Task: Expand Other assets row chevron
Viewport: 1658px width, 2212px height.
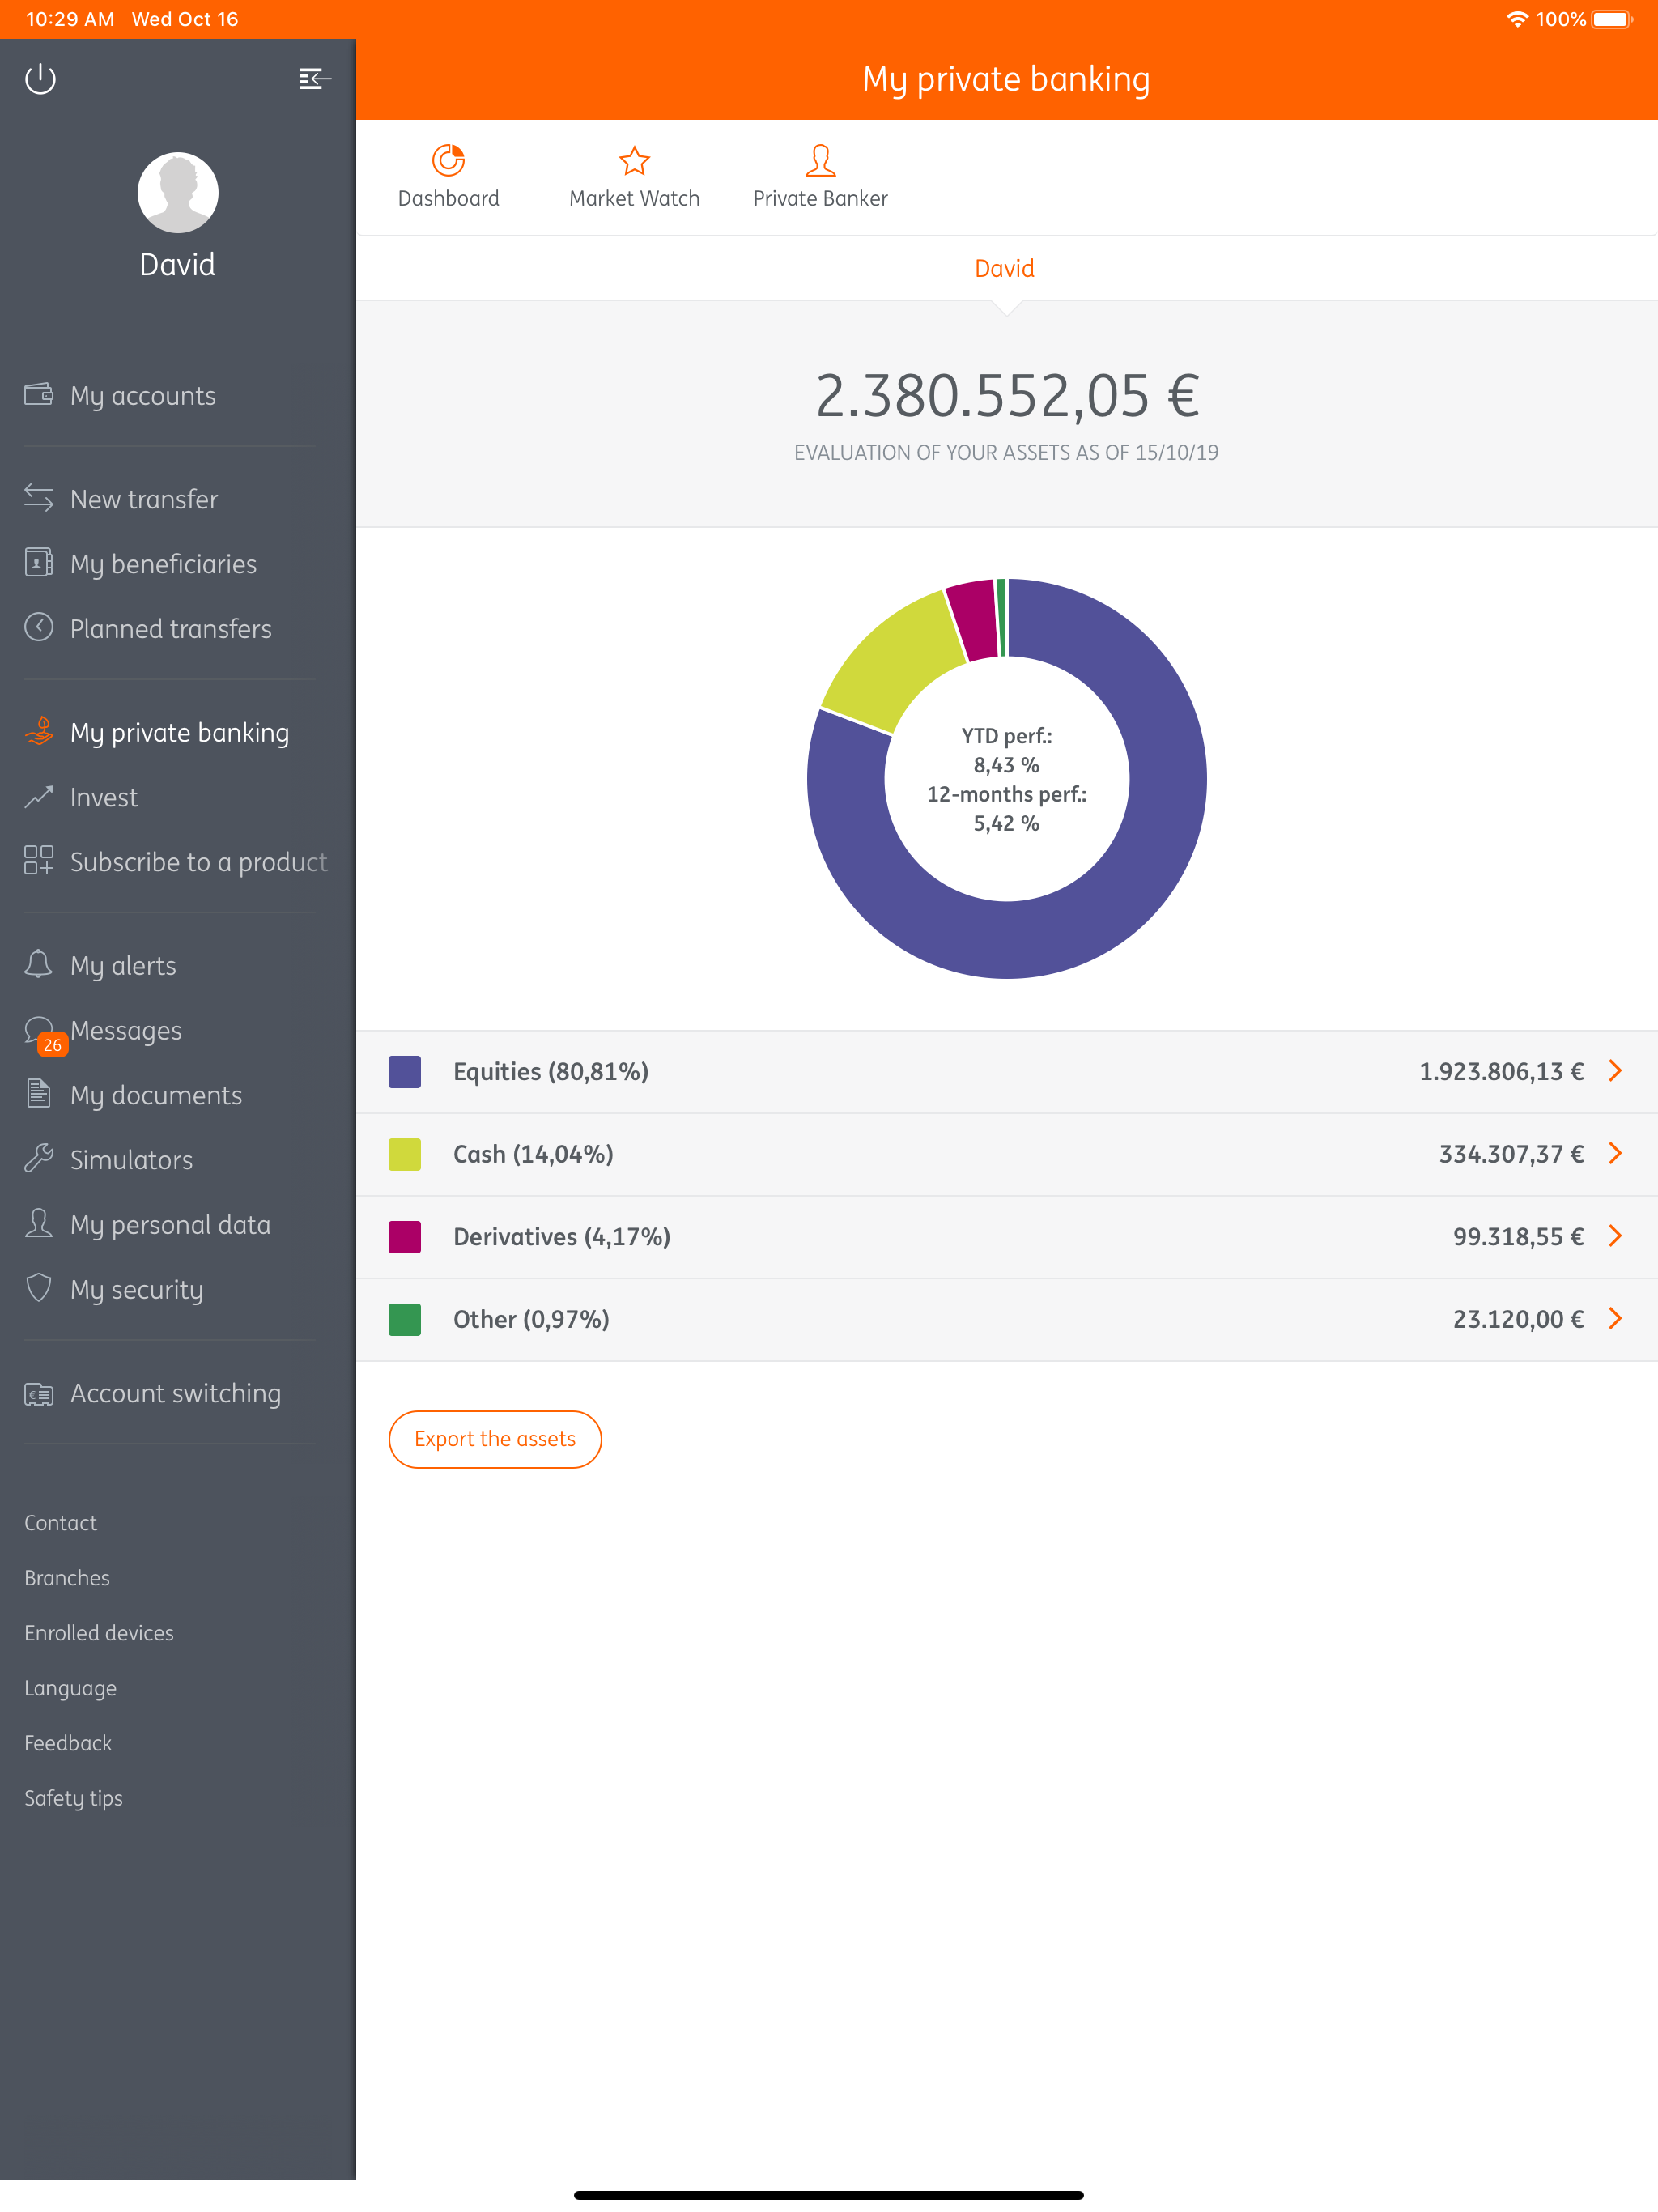Action: pos(1614,1318)
